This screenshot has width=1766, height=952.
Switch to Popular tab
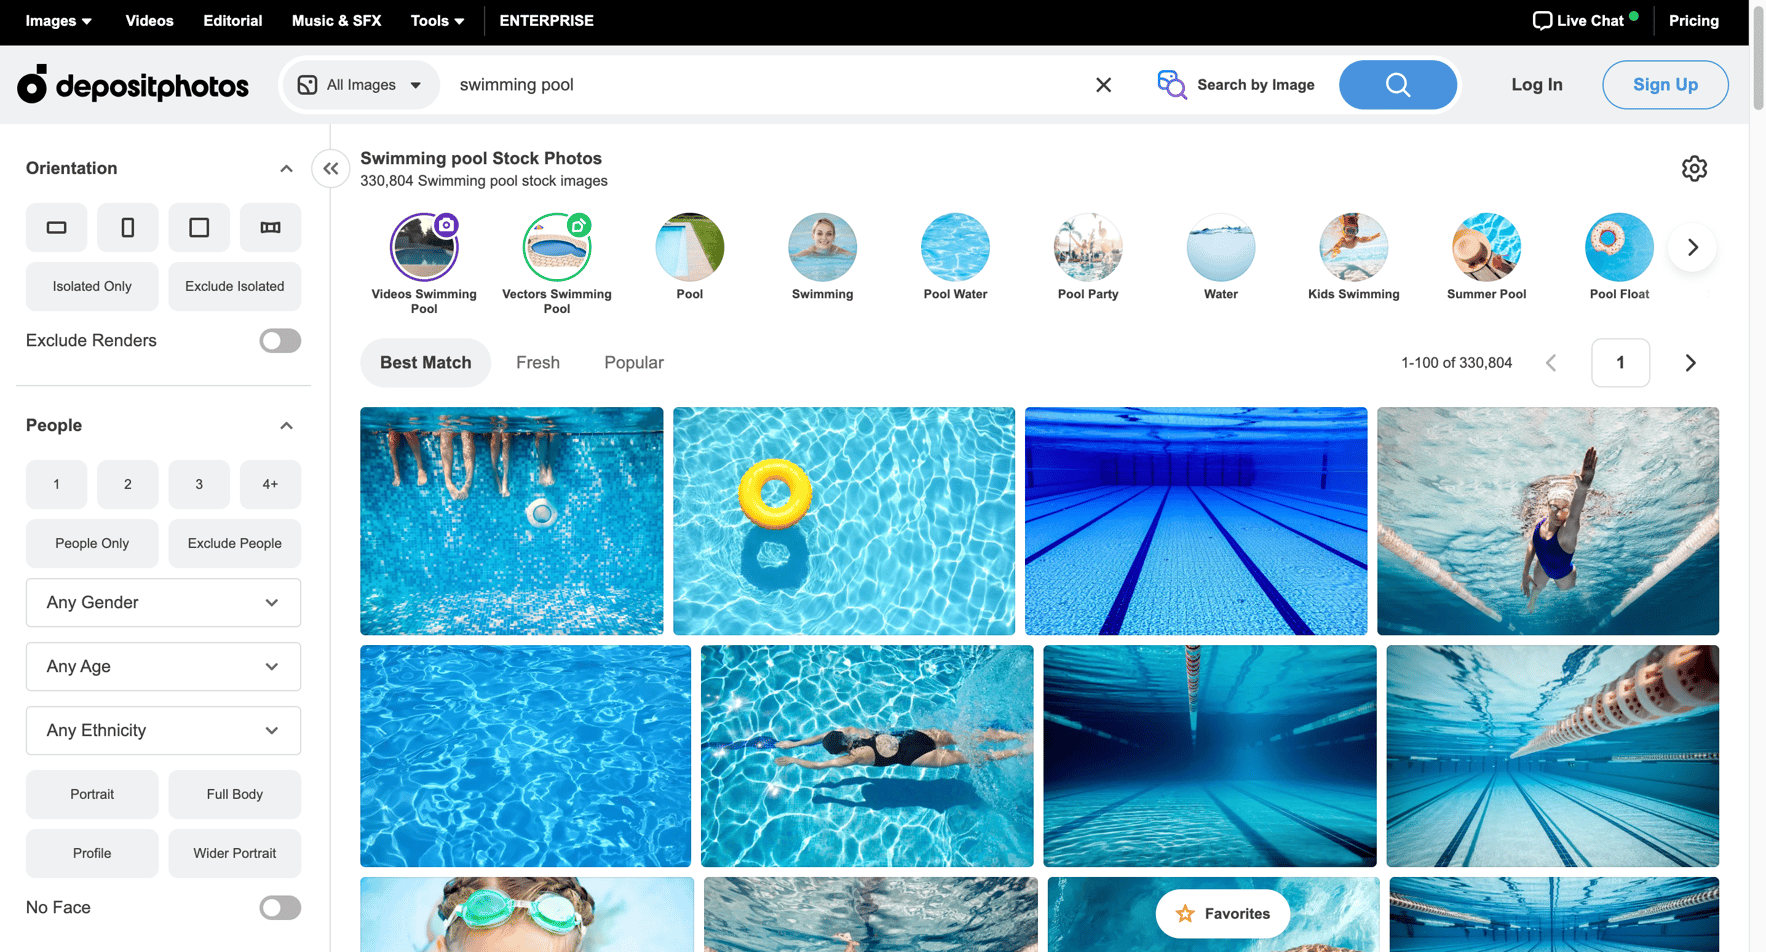pos(634,362)
